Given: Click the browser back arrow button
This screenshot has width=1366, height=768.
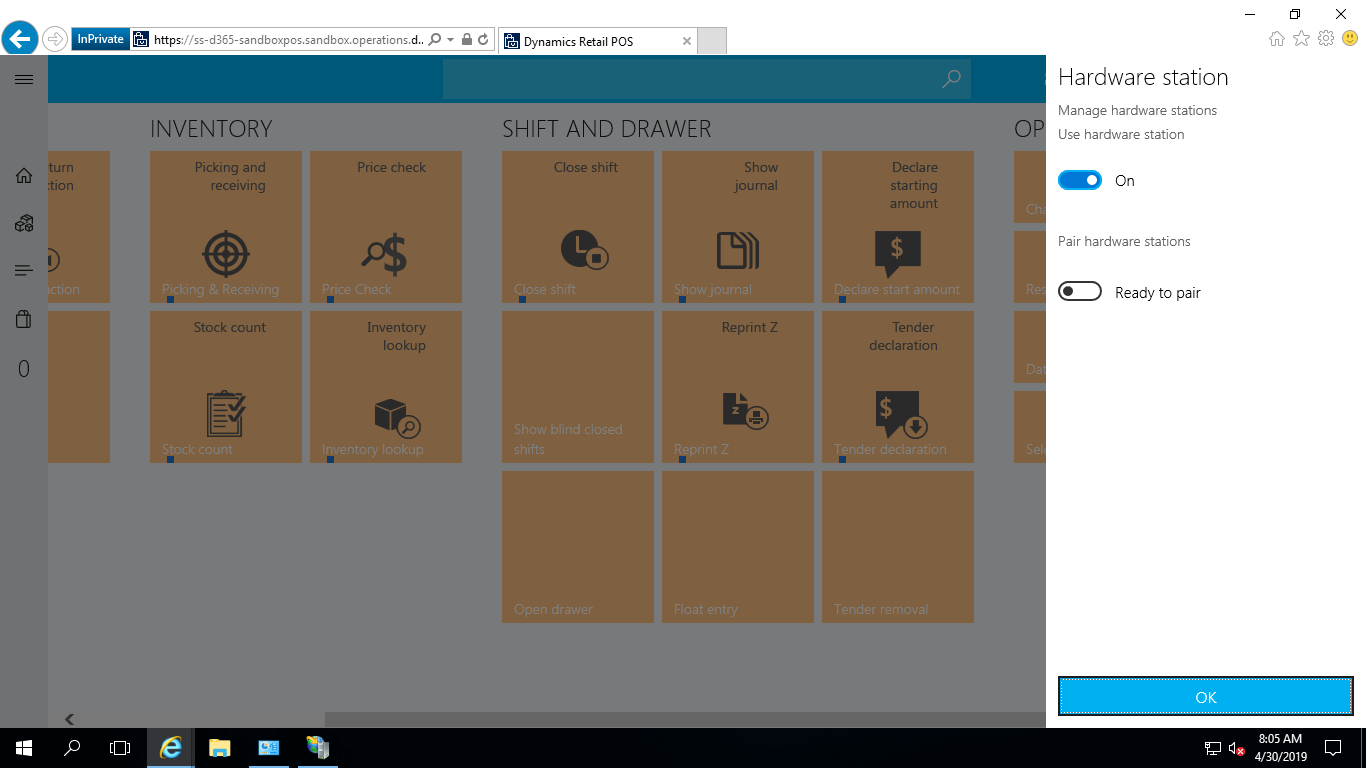Looking at the screenshot, I should pos(20,39).
